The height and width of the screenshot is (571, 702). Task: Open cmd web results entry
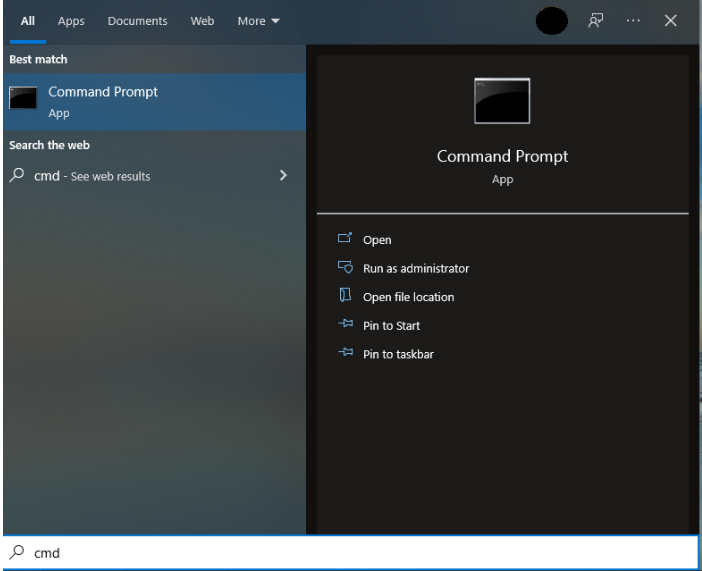pos(154,176)
